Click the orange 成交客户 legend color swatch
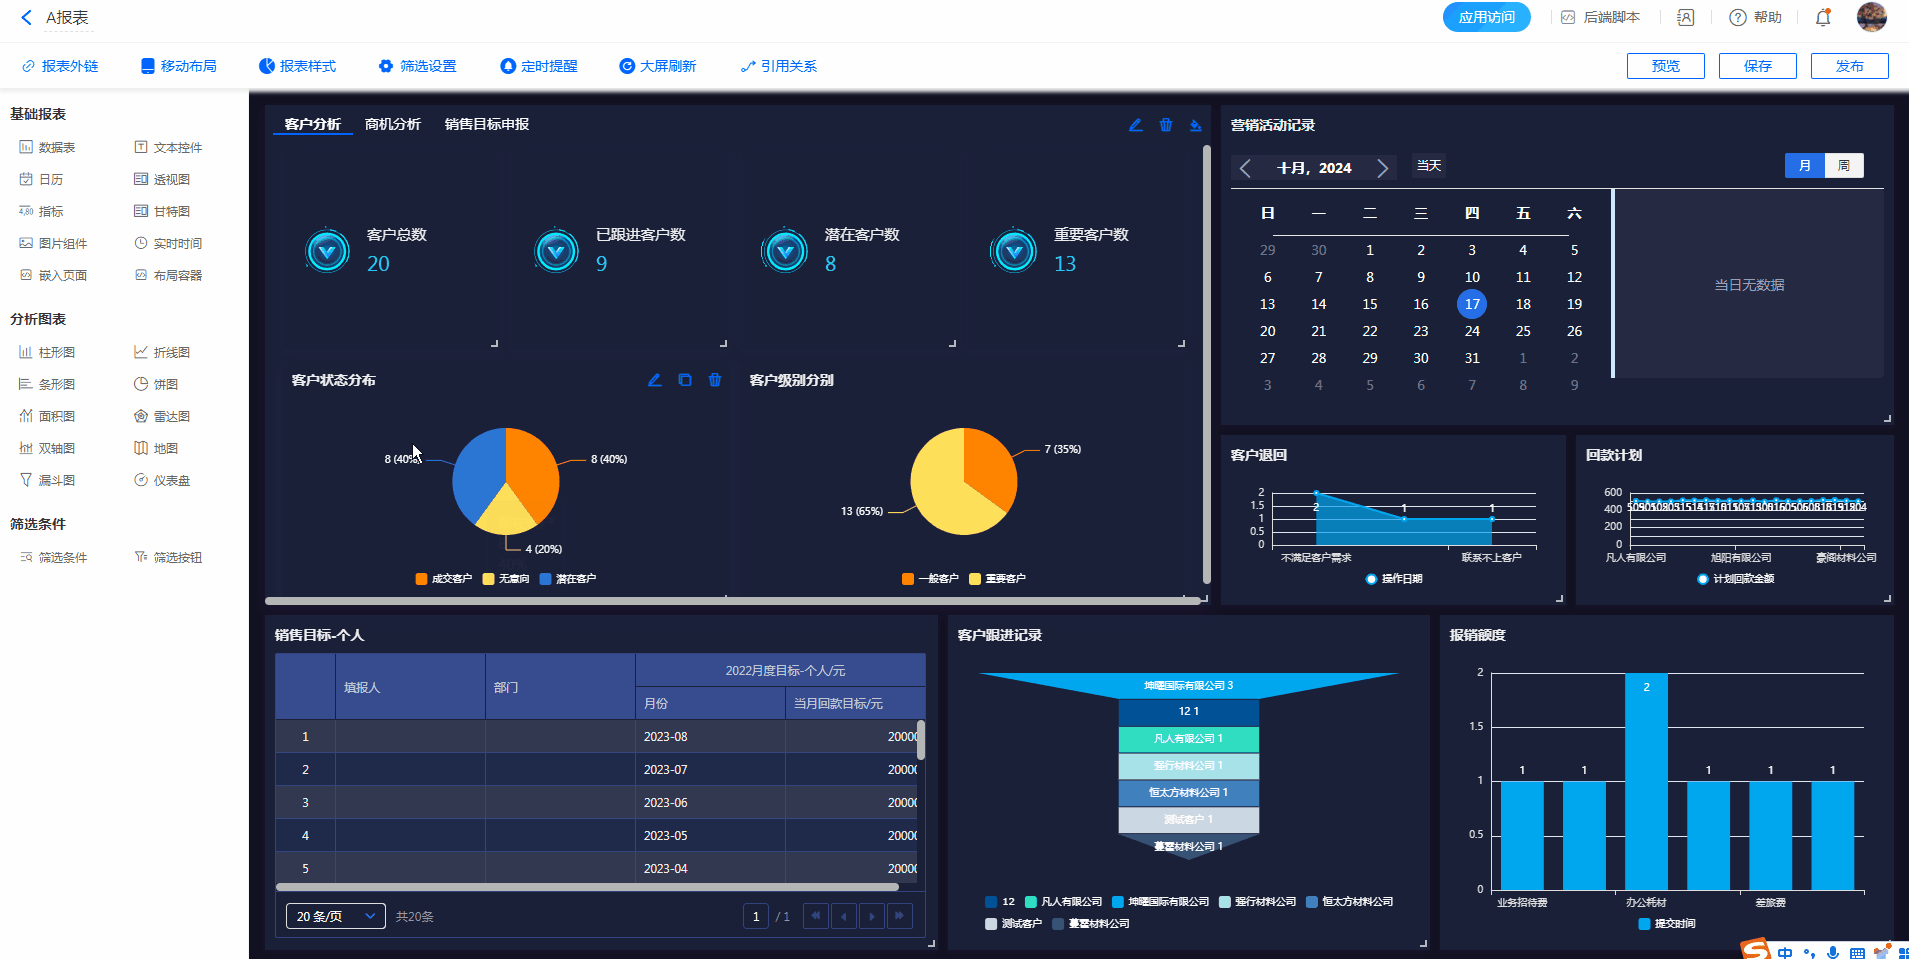This screenshot has width=1909, height=959. (421, 579)
